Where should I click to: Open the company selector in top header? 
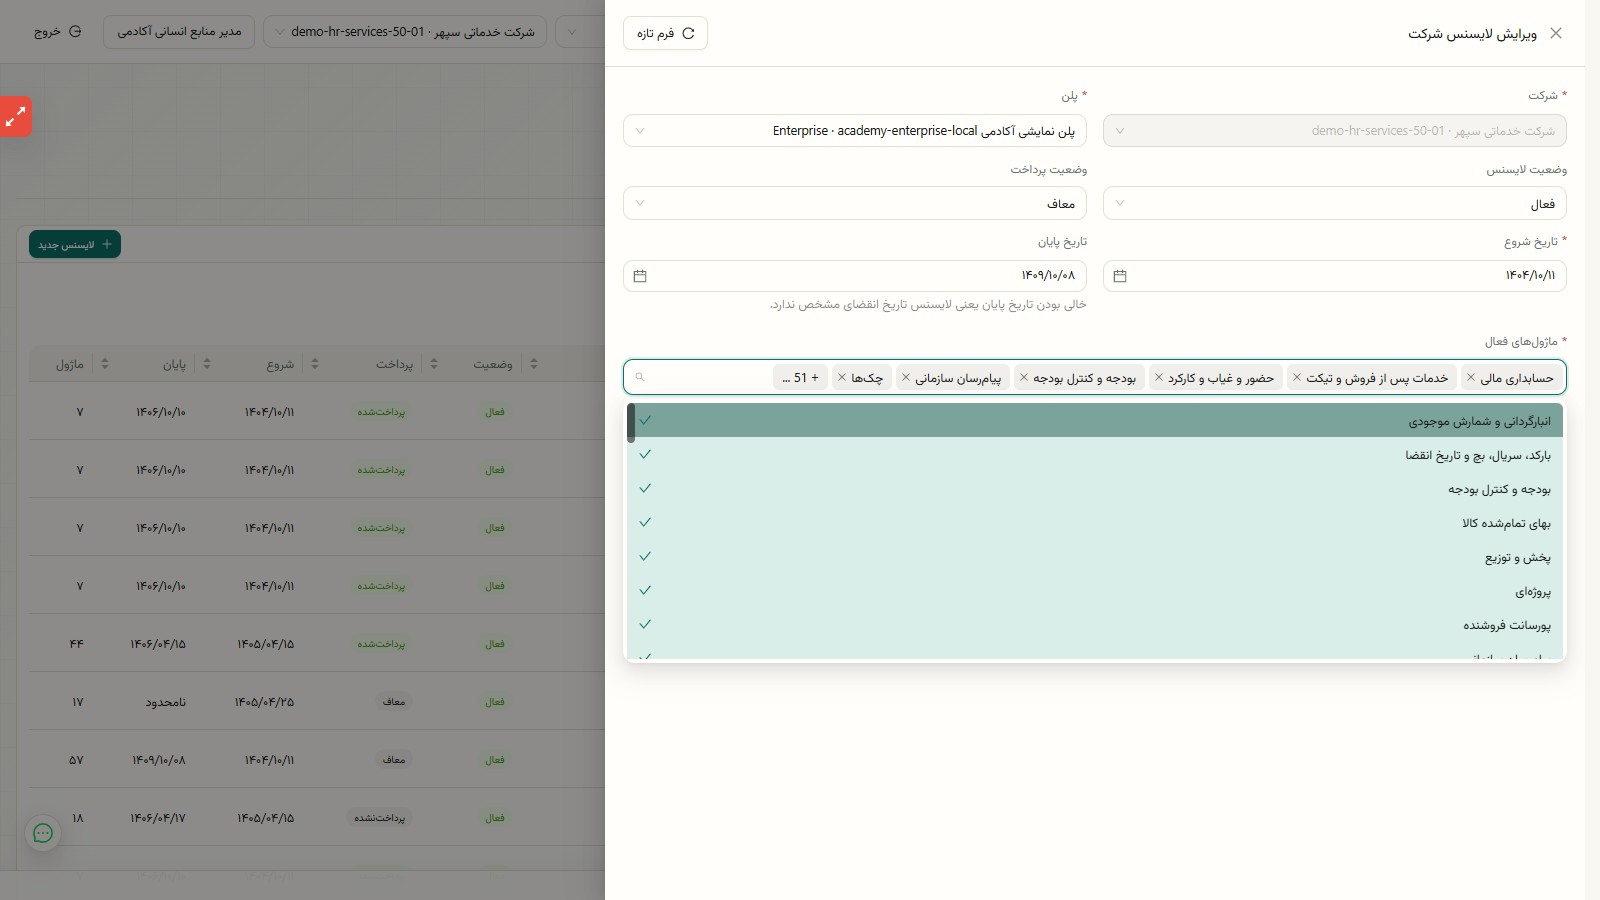coord(405,32)
